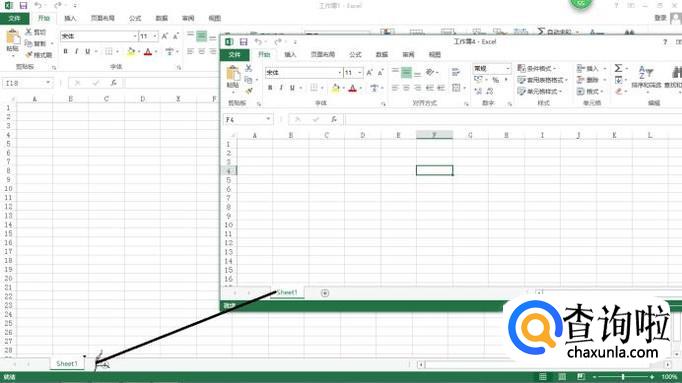This screenshot has width=682, height=383.
Task: Toggle Underline in front window ribbon
Action: tap(292, 88)
